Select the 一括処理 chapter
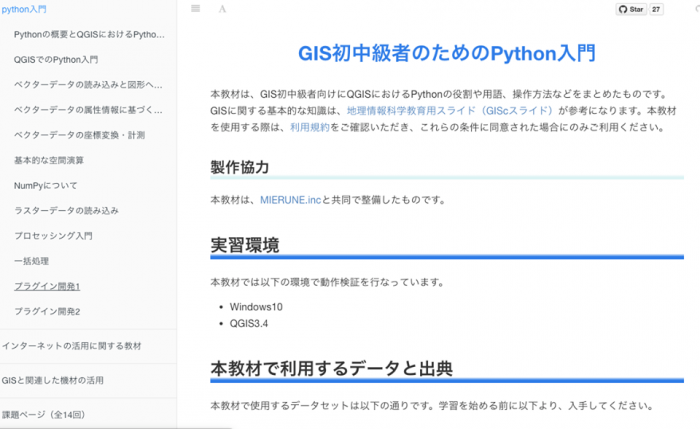 pyautogui.click(x=31, y=261)
